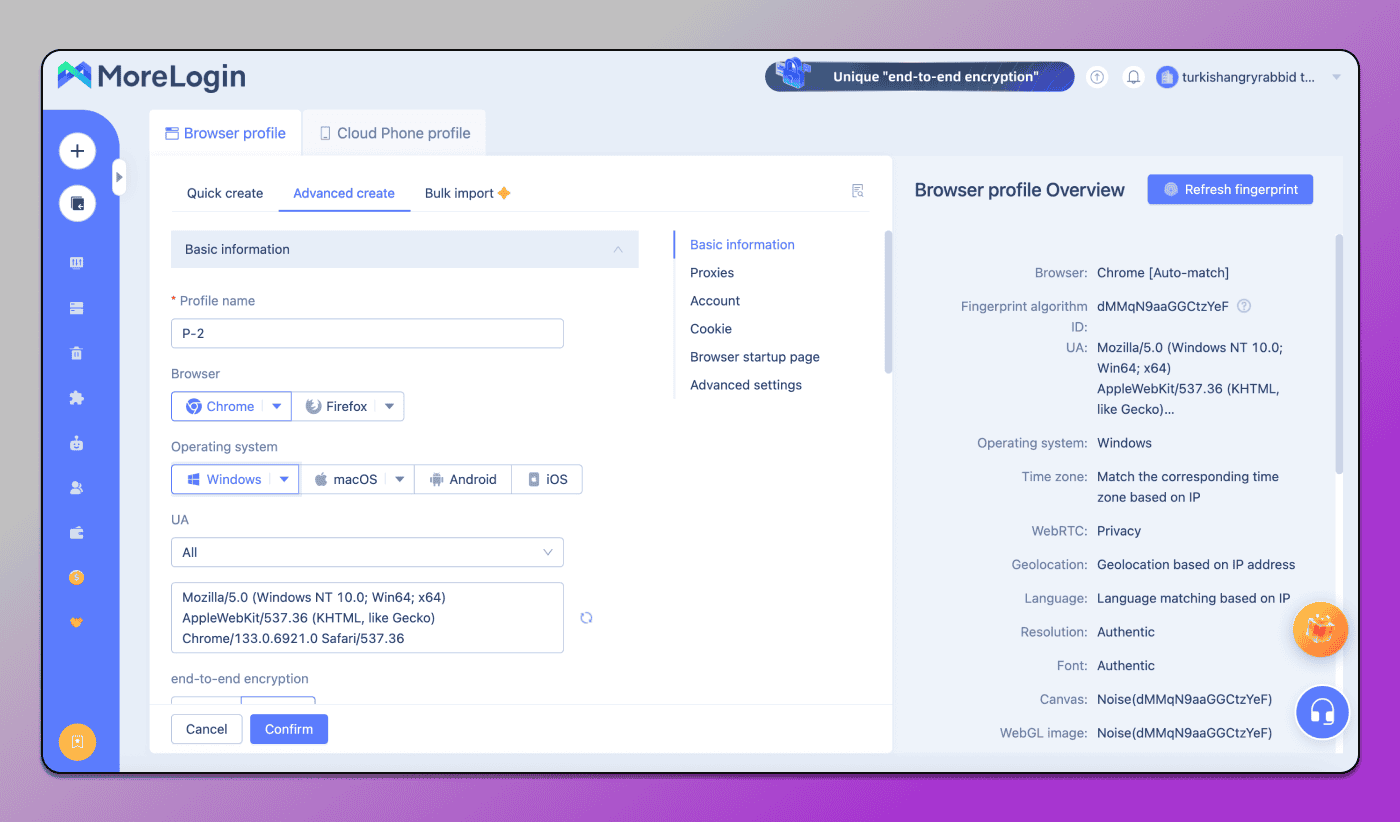This screenshot has width=1400, height=822.
Task: Click the user avatar icon in header
Action: tap(1167, 77)
